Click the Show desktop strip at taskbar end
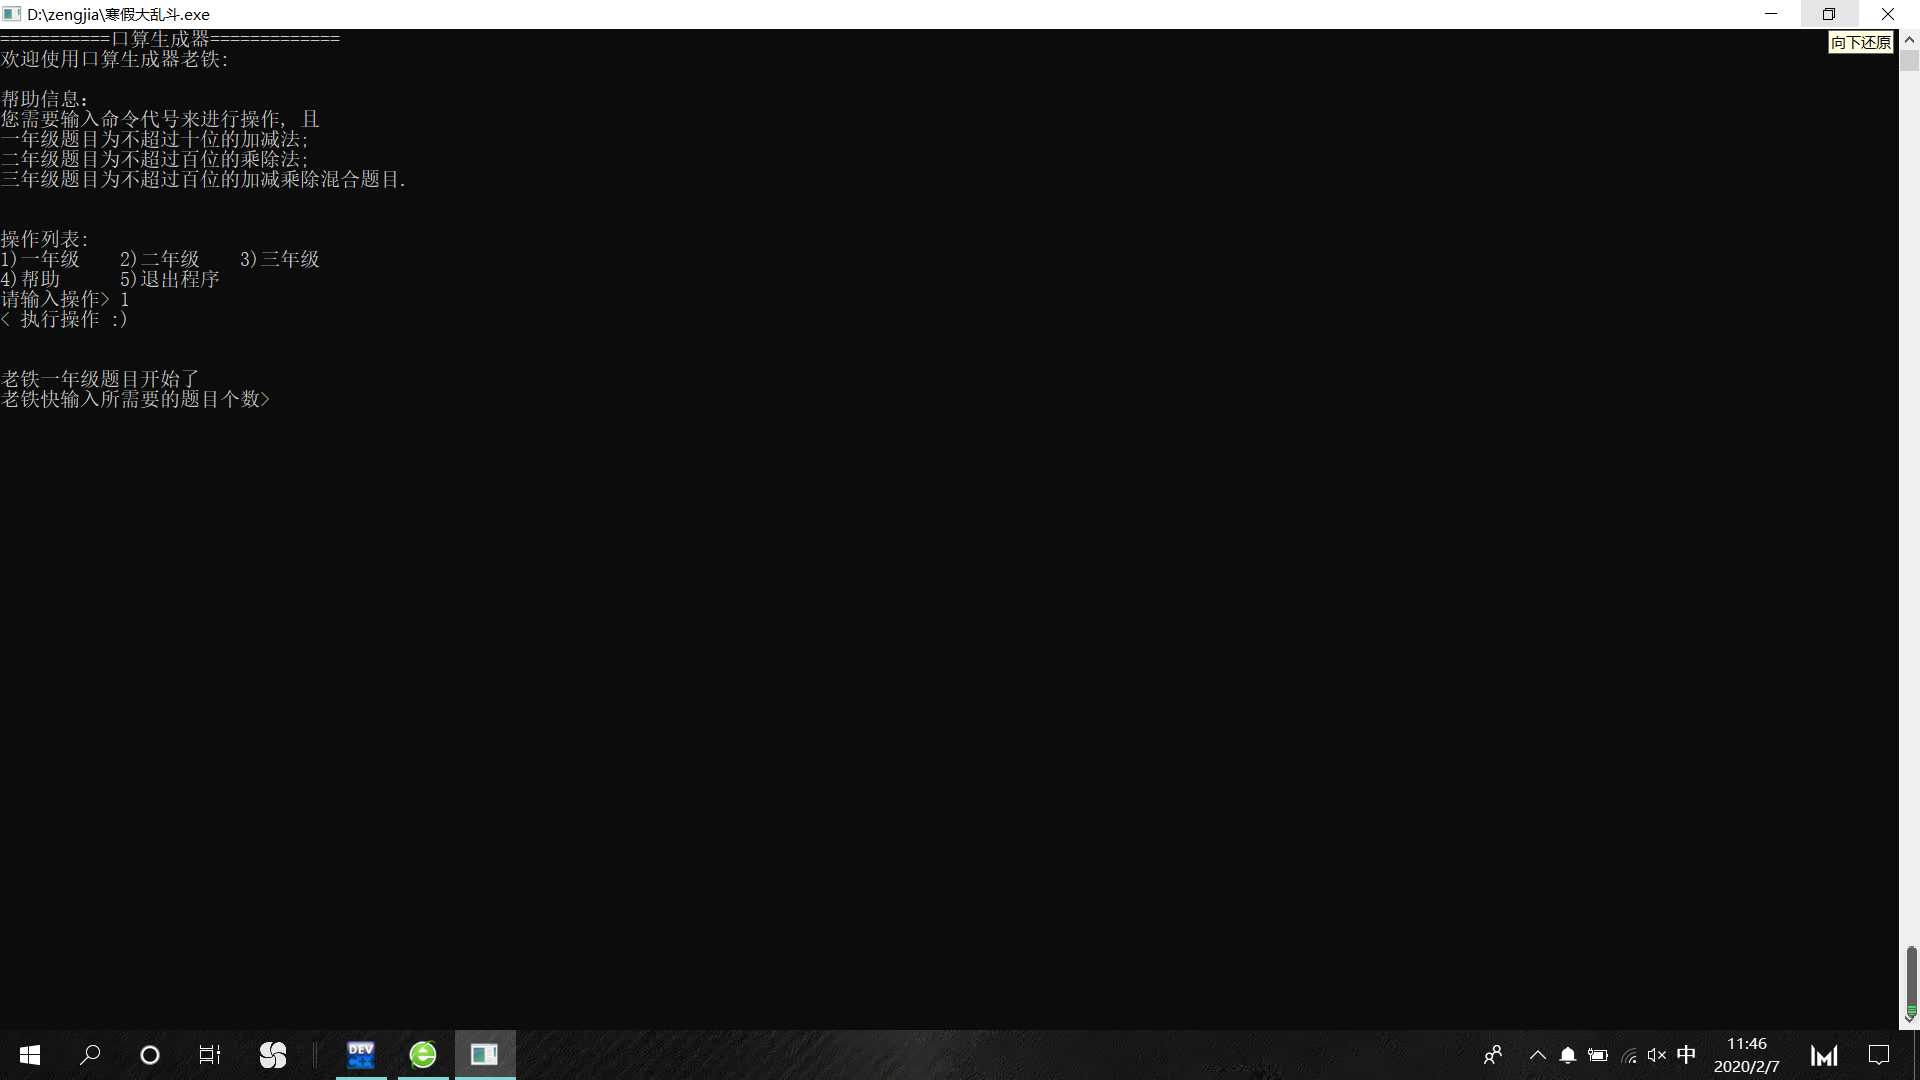 pos(1916,1055)
